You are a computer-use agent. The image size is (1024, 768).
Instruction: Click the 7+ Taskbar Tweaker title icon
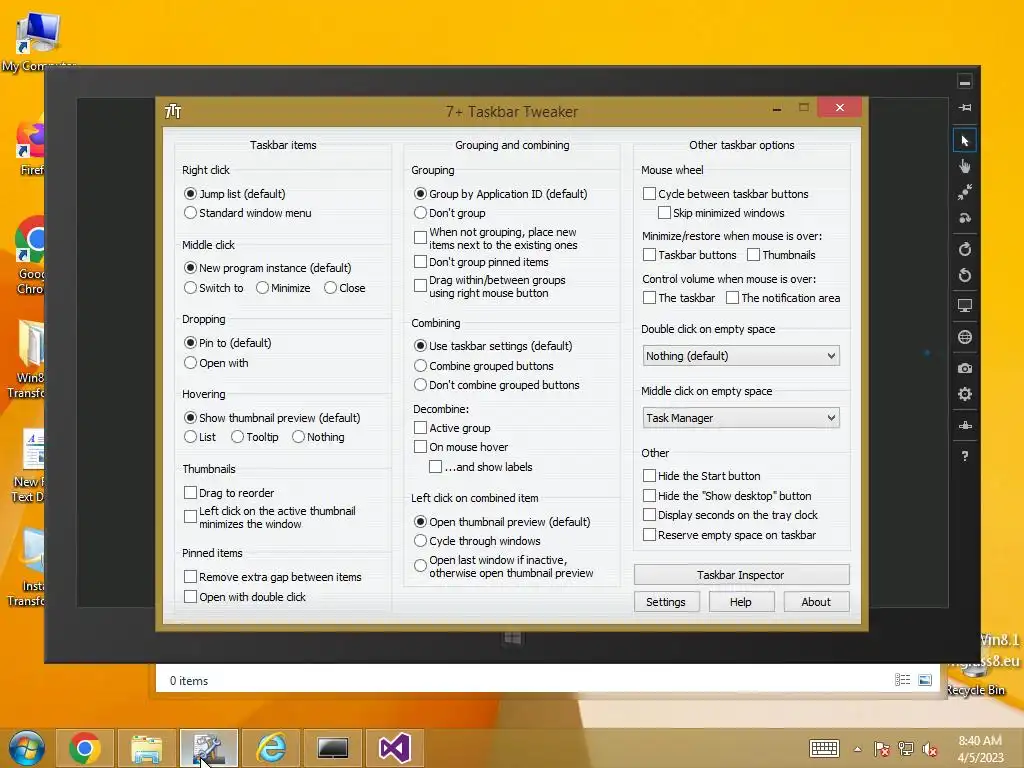tap(173, 112)
